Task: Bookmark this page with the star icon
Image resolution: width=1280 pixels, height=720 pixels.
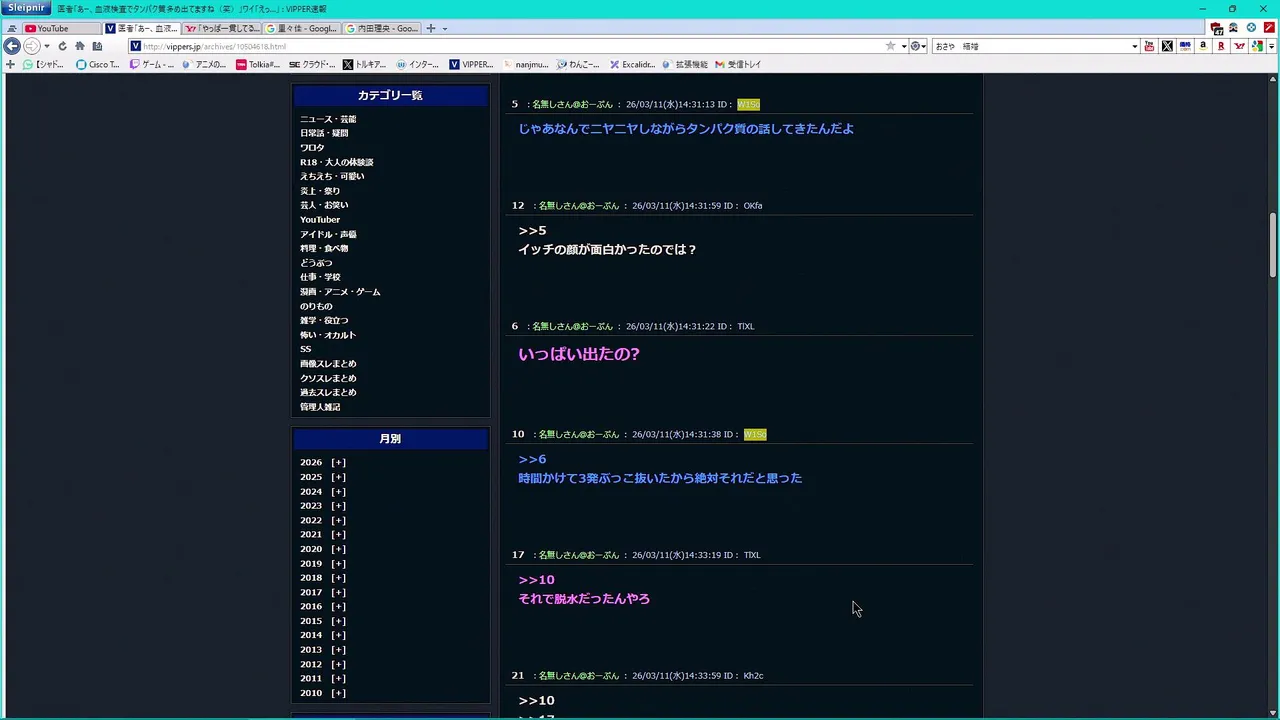Action: coord(890,46)
